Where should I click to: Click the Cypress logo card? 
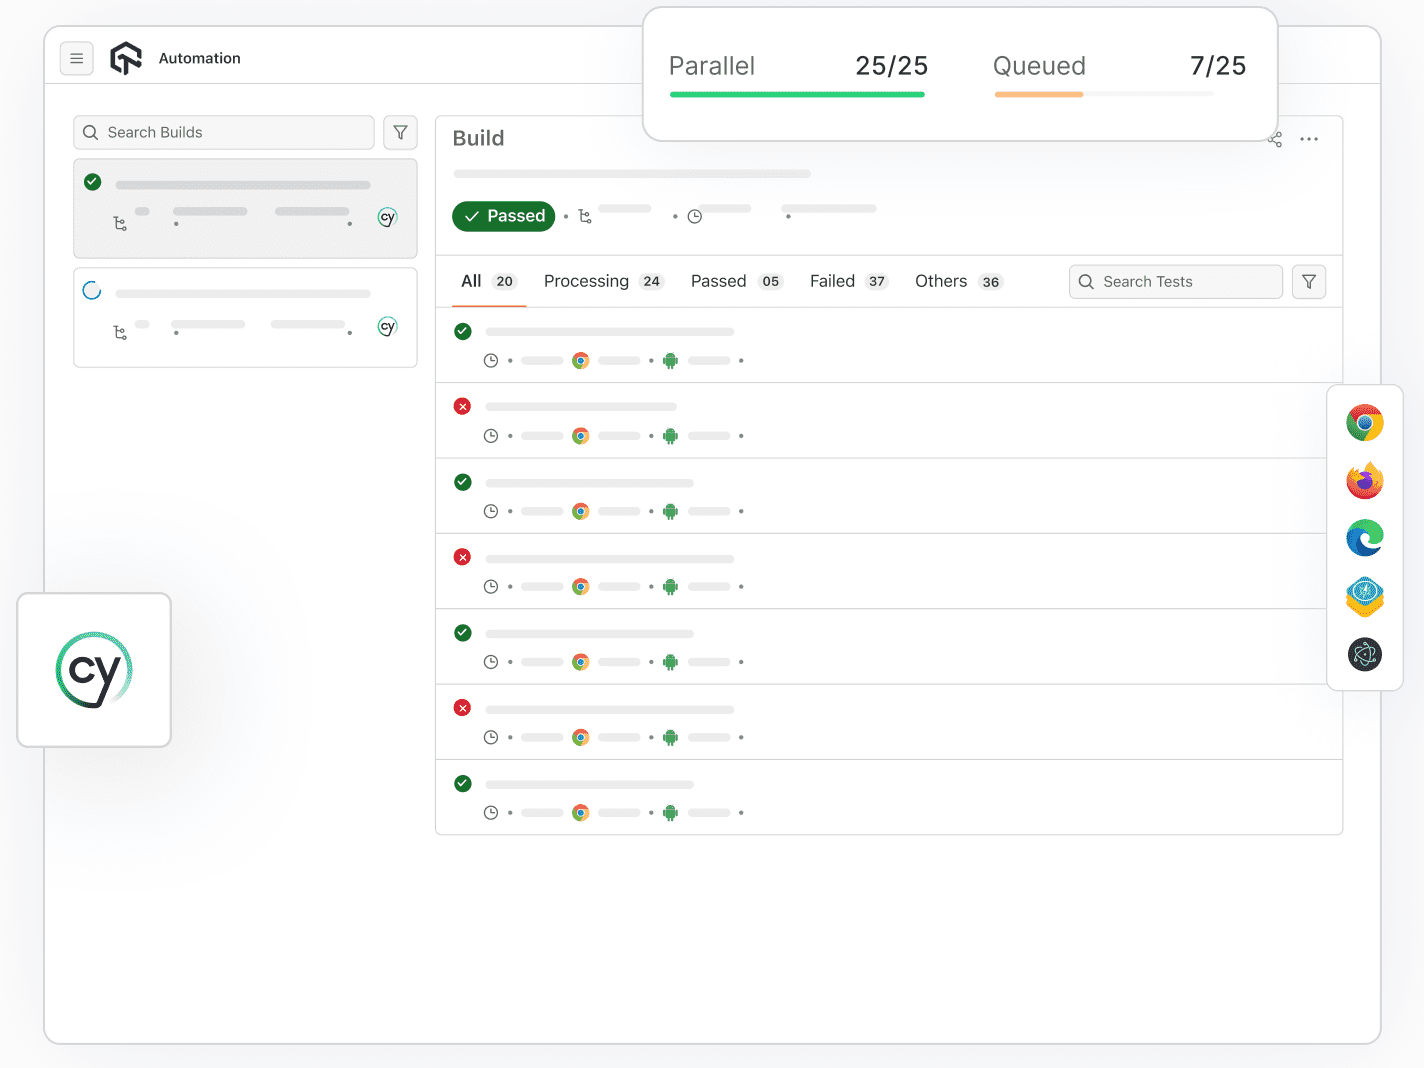tap(93, 670)
